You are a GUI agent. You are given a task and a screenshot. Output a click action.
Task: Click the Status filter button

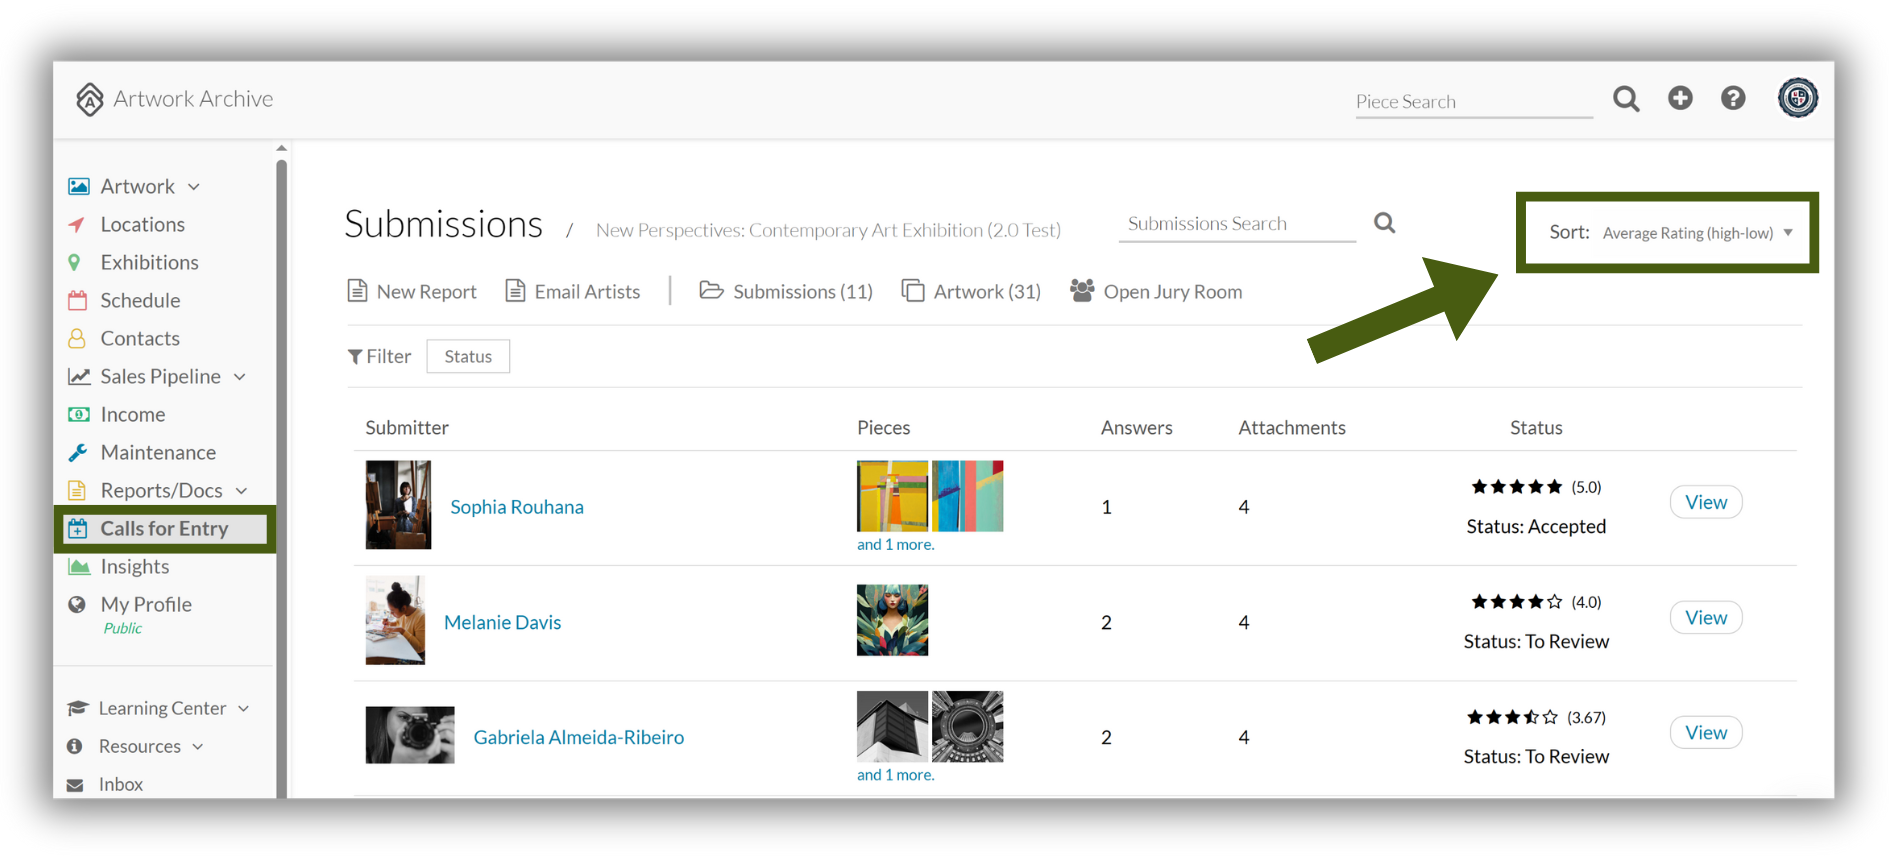pyautogui.click(x=468, y=357)
